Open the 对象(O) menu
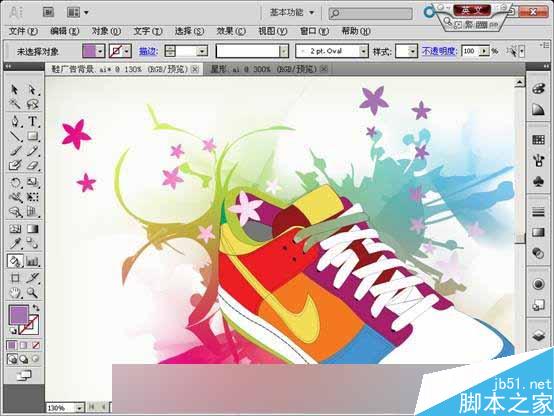The image size is (554, 416). click(x=106, y=31)
